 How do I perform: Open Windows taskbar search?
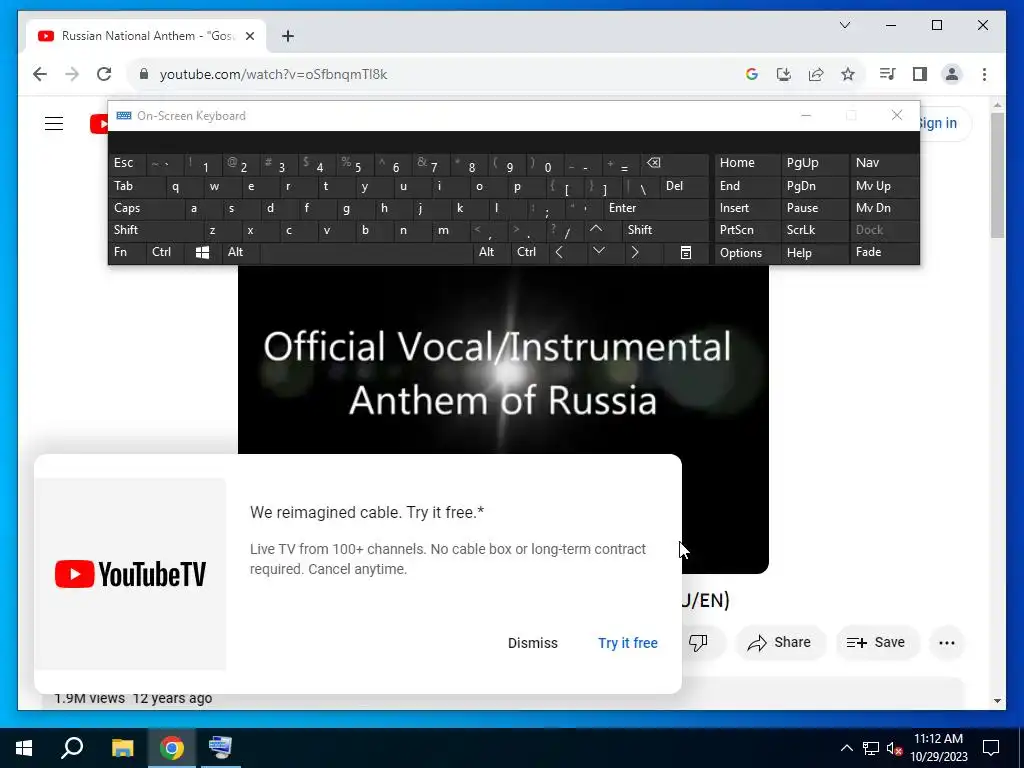(x=72, y=748)
